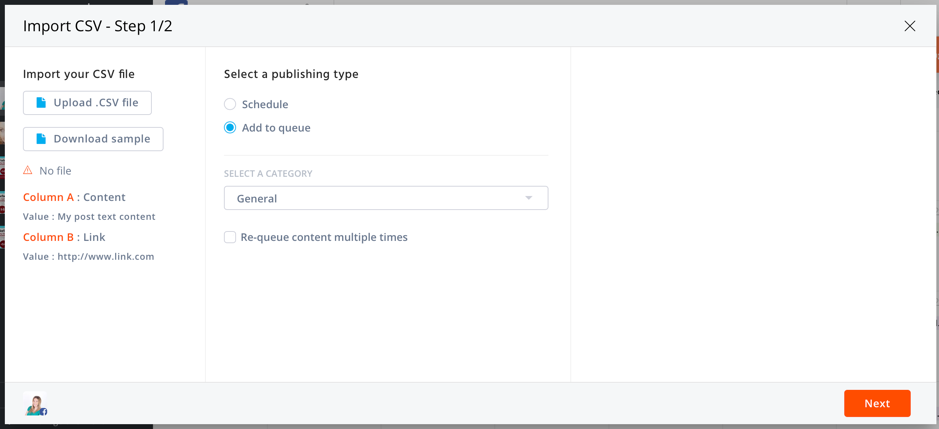Click the Re-queue content multiple times label

click(x=324, y=237)
